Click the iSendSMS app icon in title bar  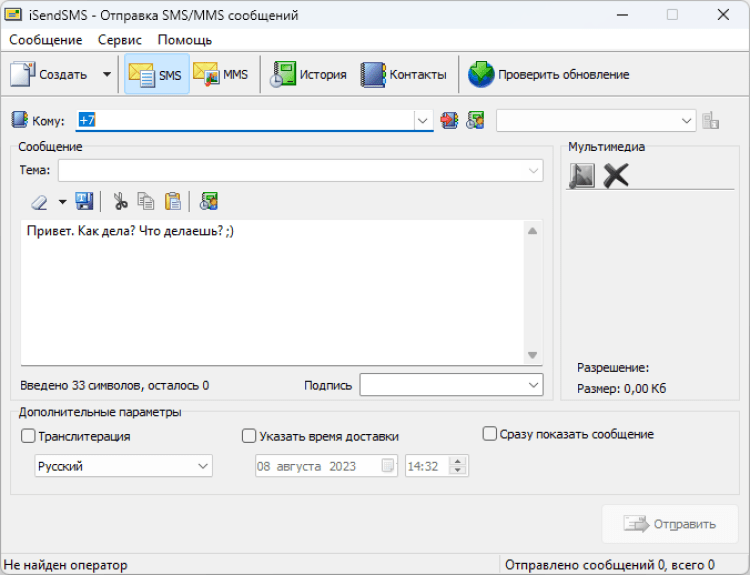click(13, 14)
